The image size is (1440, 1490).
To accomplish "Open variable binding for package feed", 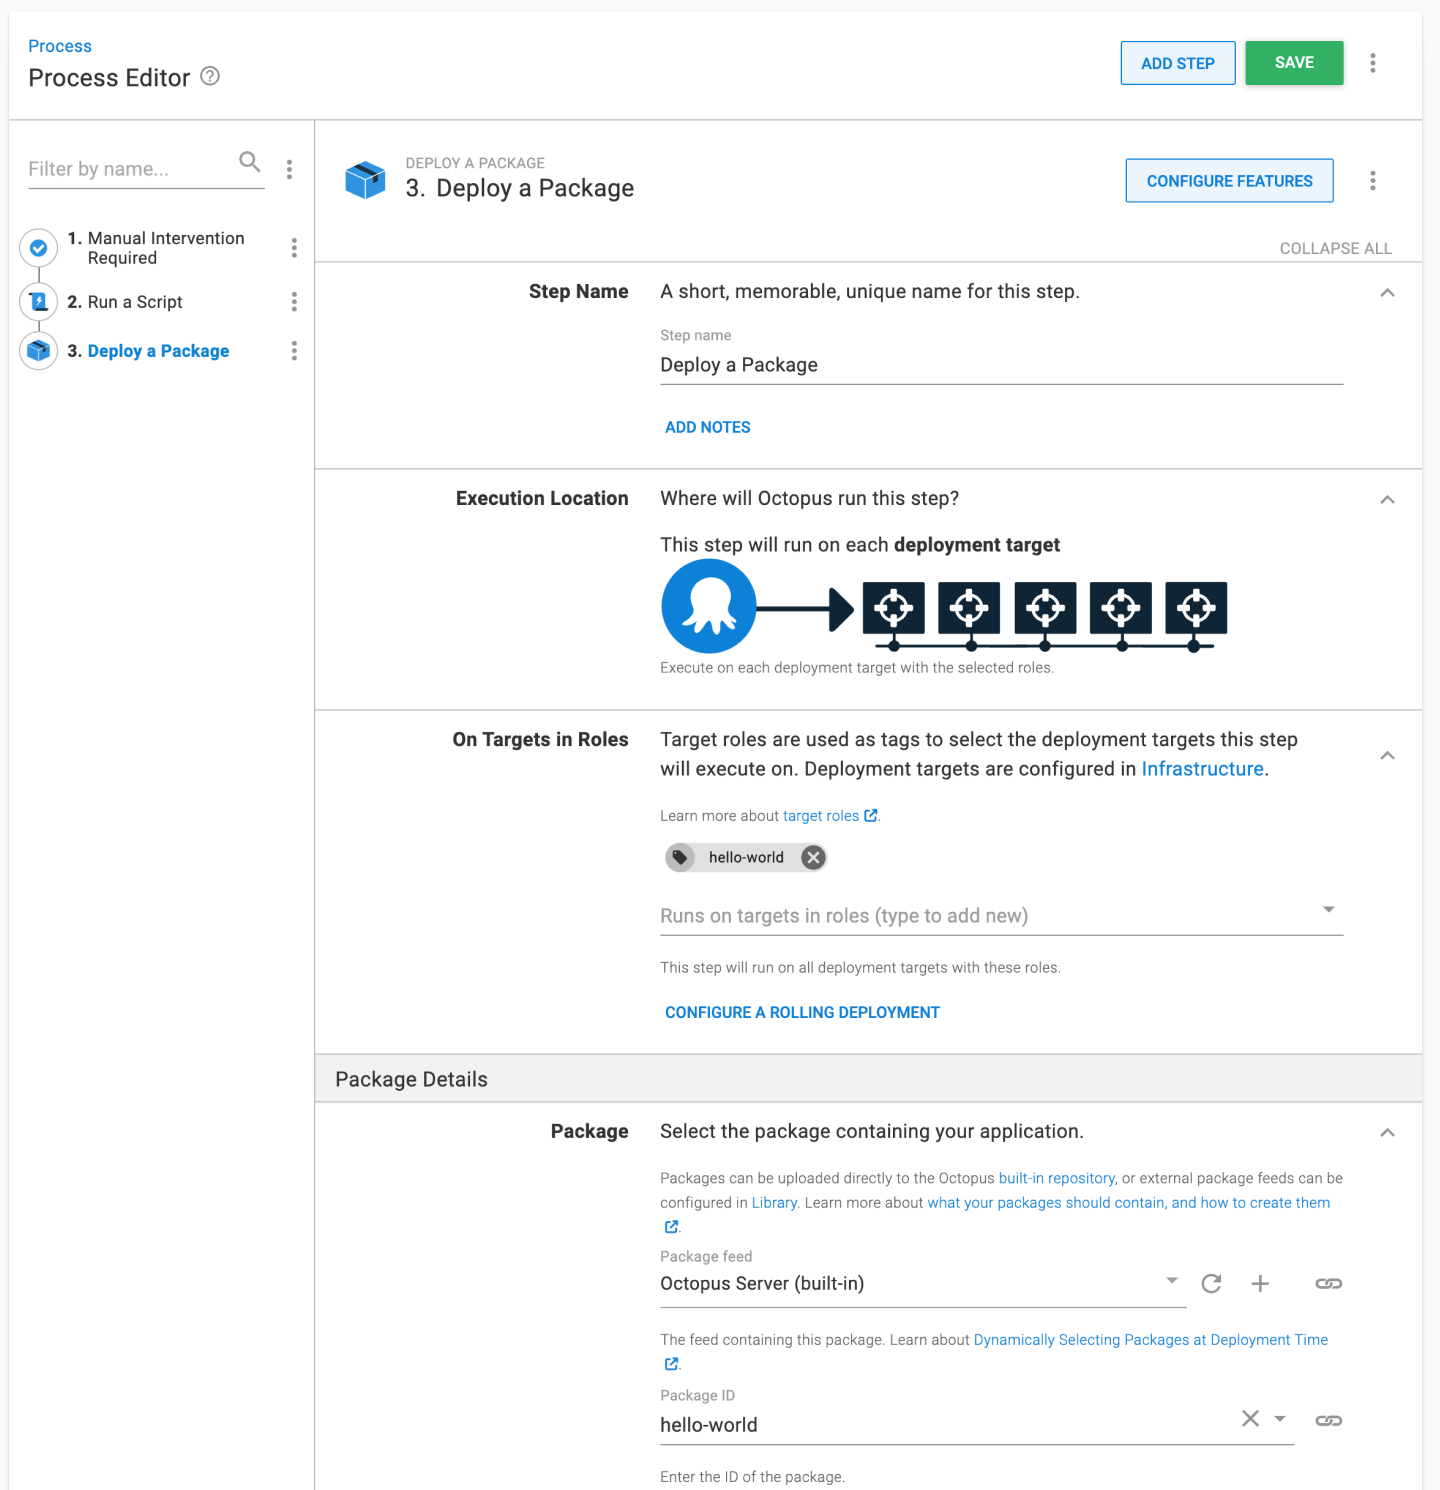I will click(x=1328, y=1283).
